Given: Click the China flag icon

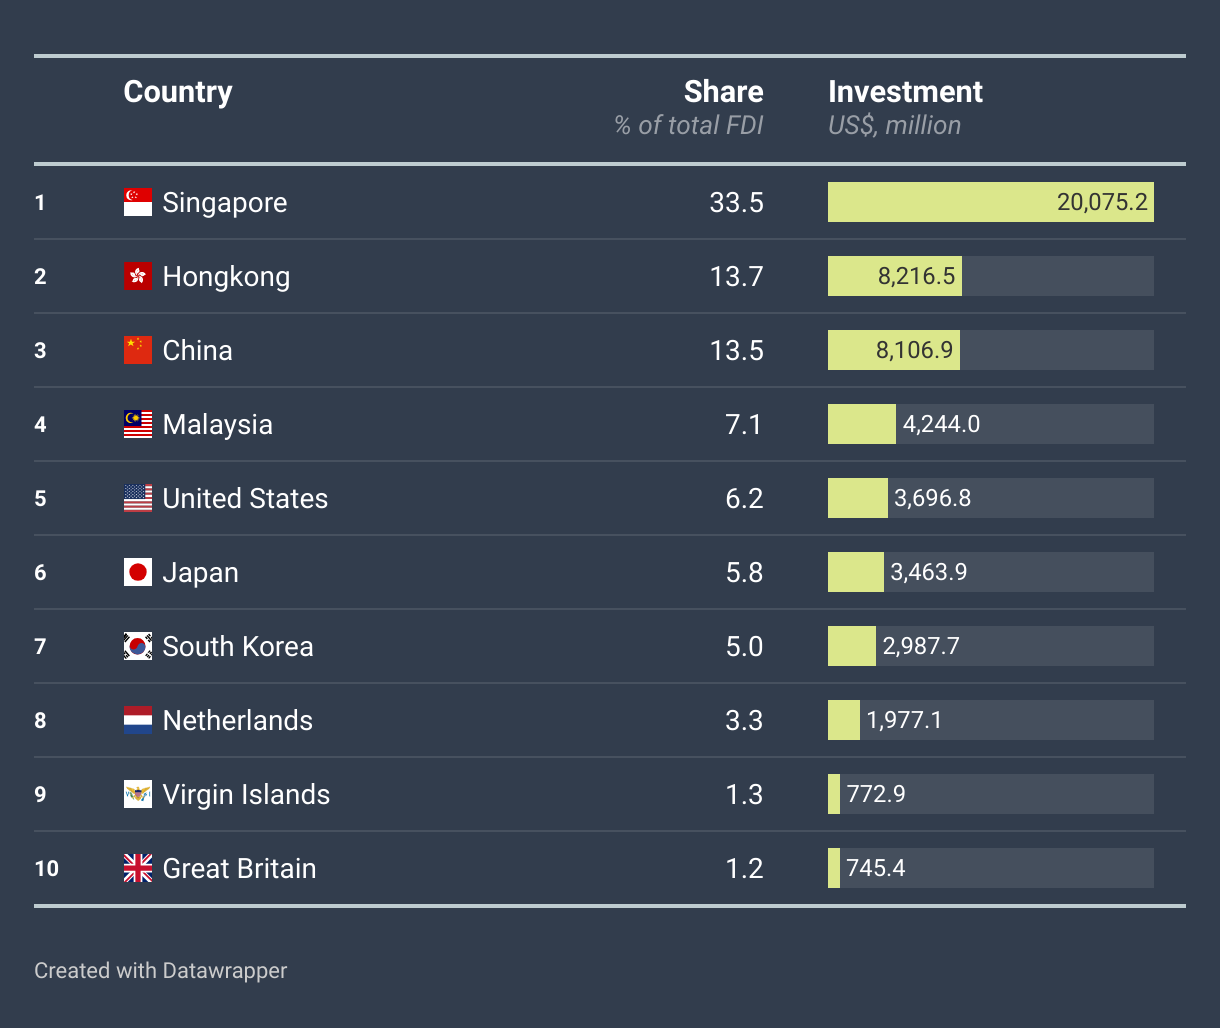Looking at the screenshot, I should tap(138, 351).
